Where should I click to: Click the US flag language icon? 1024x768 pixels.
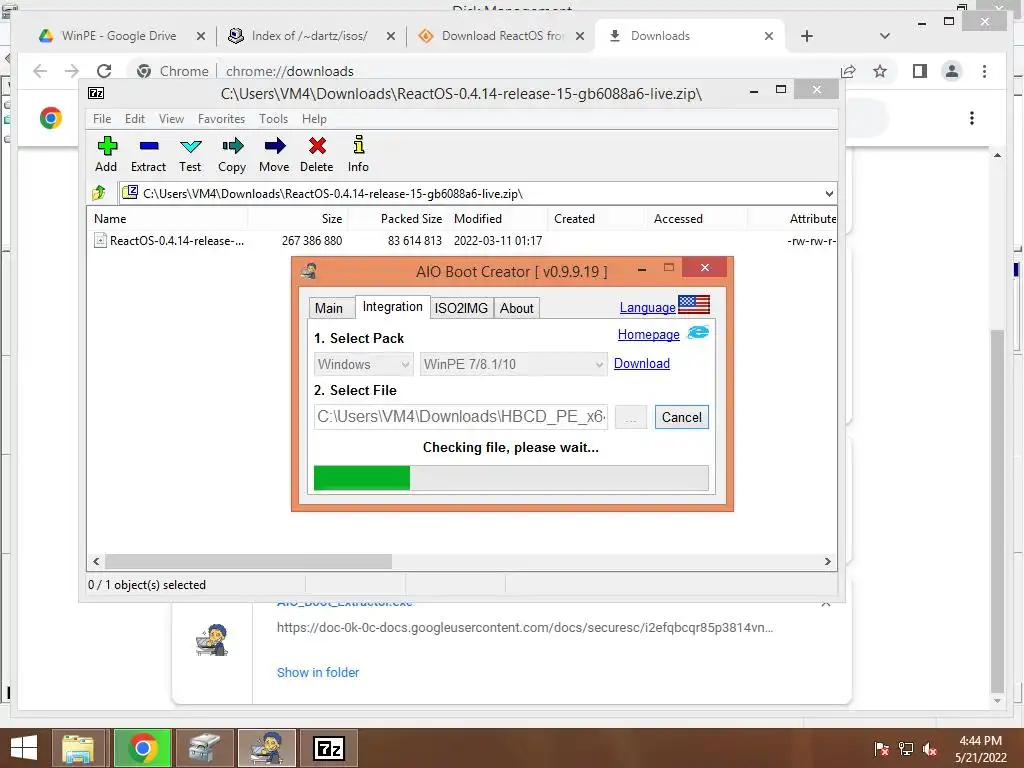(694, 305)
